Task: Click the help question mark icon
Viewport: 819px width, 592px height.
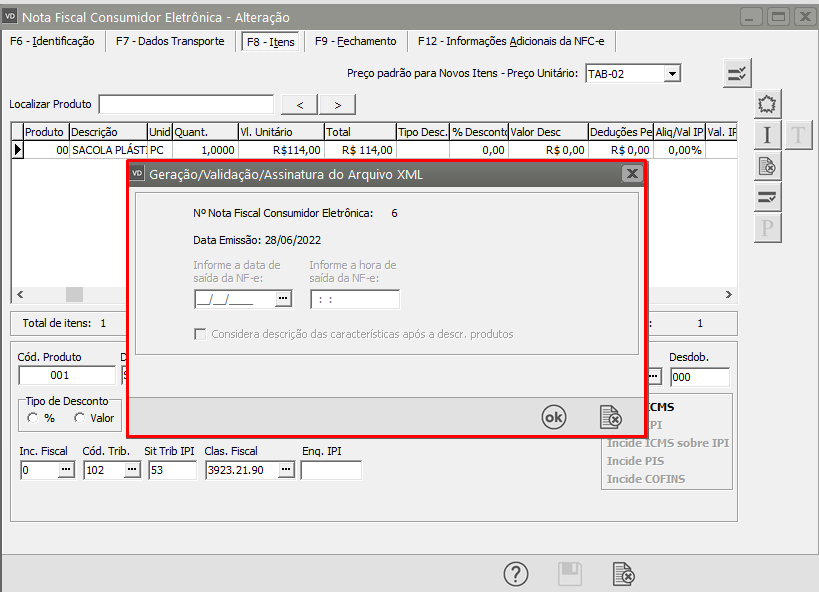Action: coord(515,574)
